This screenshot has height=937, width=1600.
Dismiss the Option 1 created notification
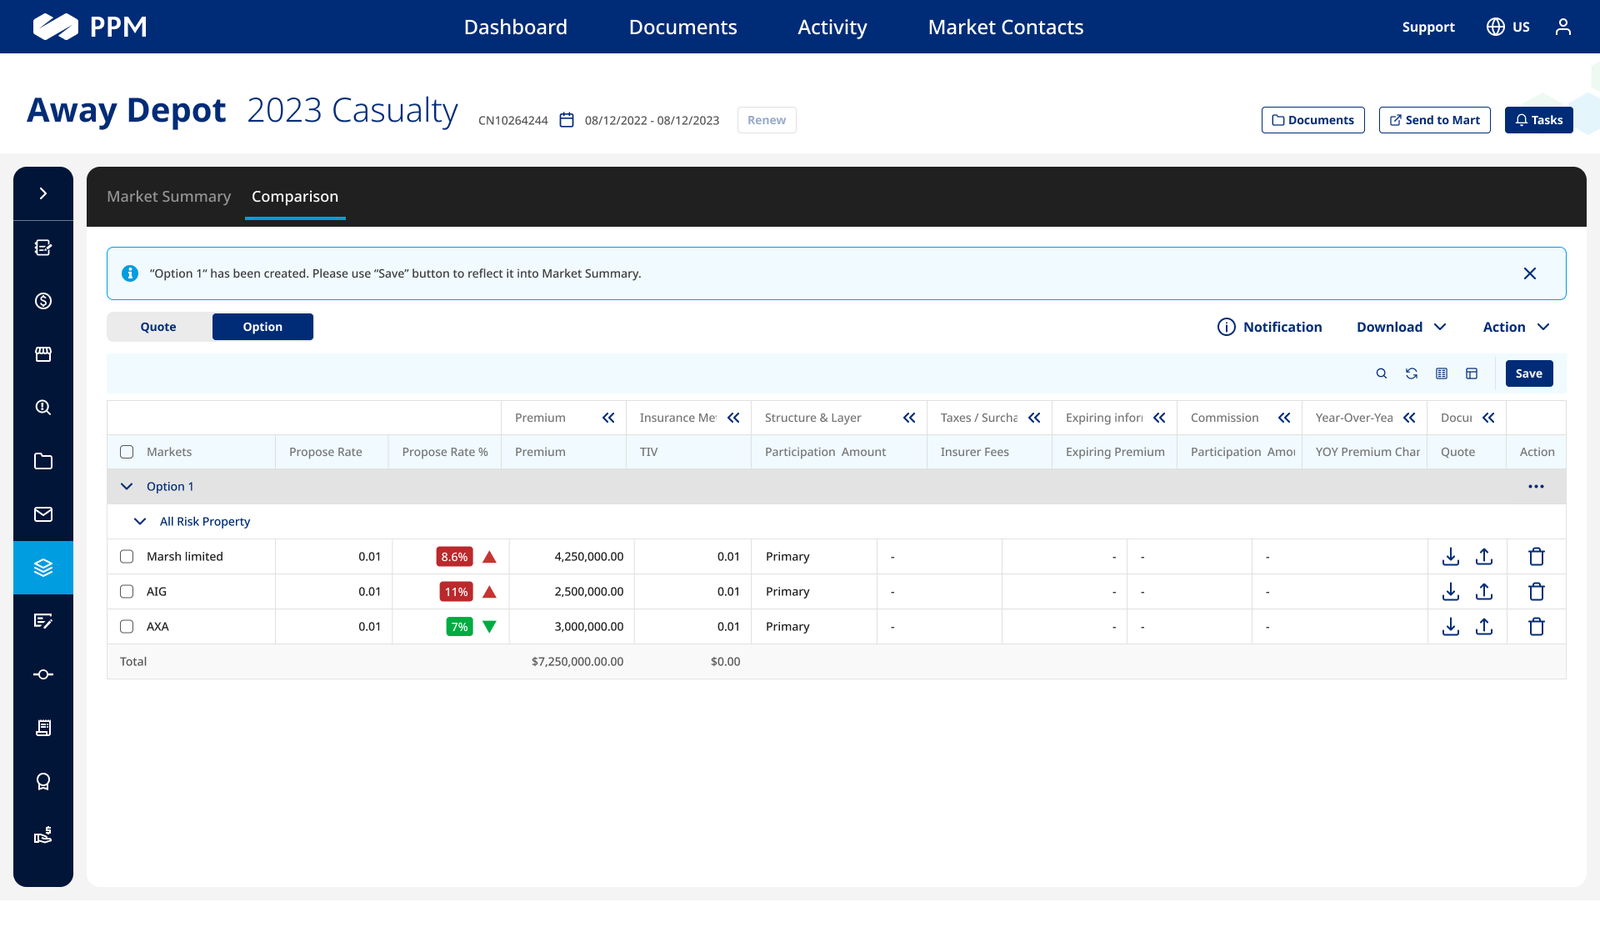pyautogui.click(x=1529, y=274)
